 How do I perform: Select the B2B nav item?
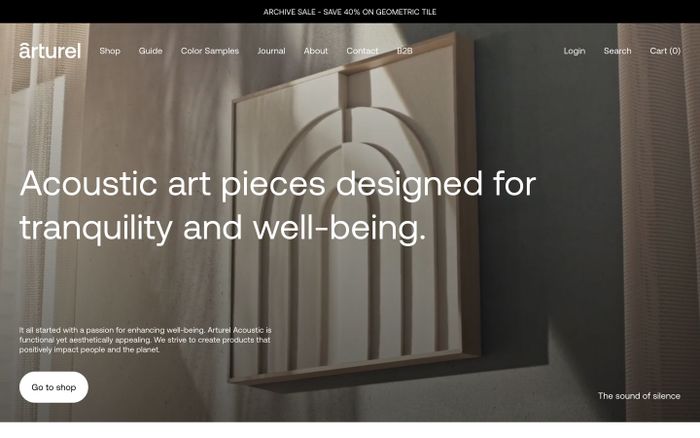click(x=404, y=51)
